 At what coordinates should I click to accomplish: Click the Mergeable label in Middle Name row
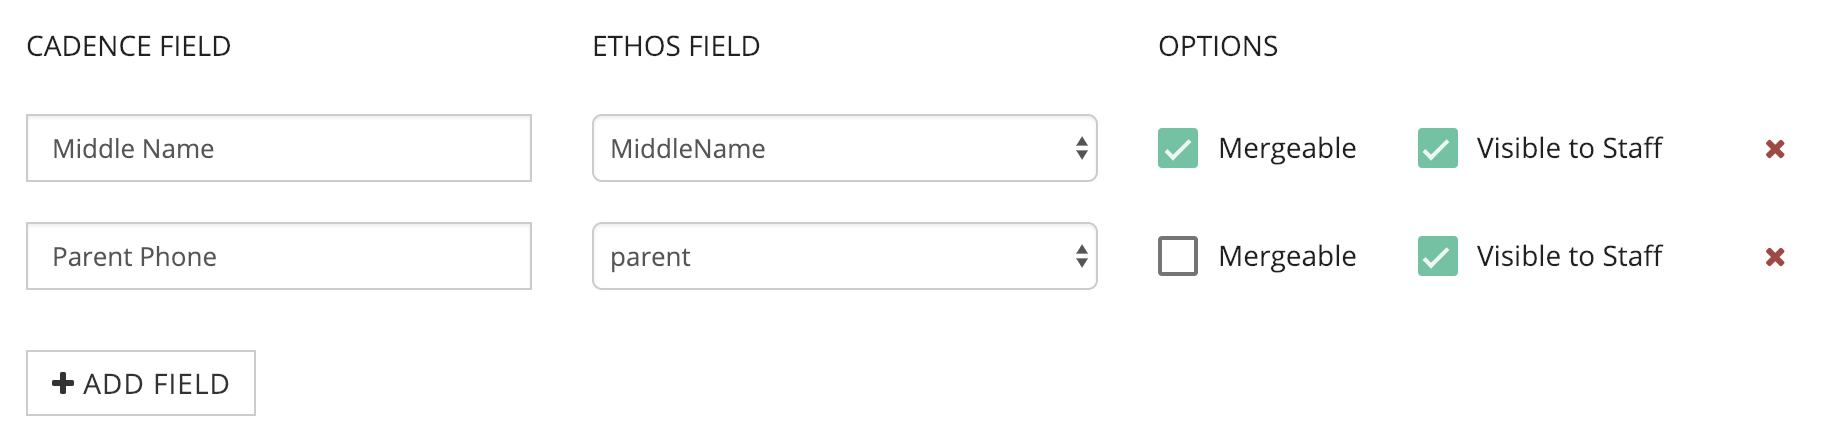click(1287, 148)
